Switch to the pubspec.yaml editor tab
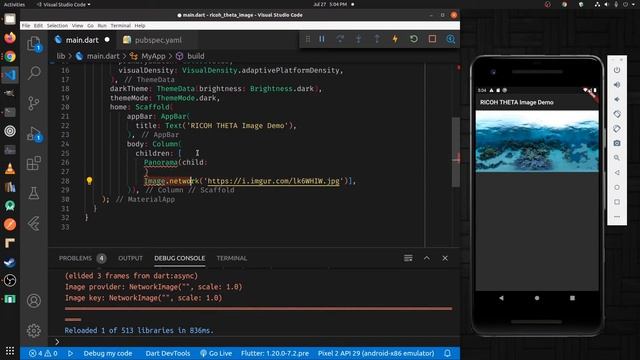The image size is (640, 360). (158, 40)
